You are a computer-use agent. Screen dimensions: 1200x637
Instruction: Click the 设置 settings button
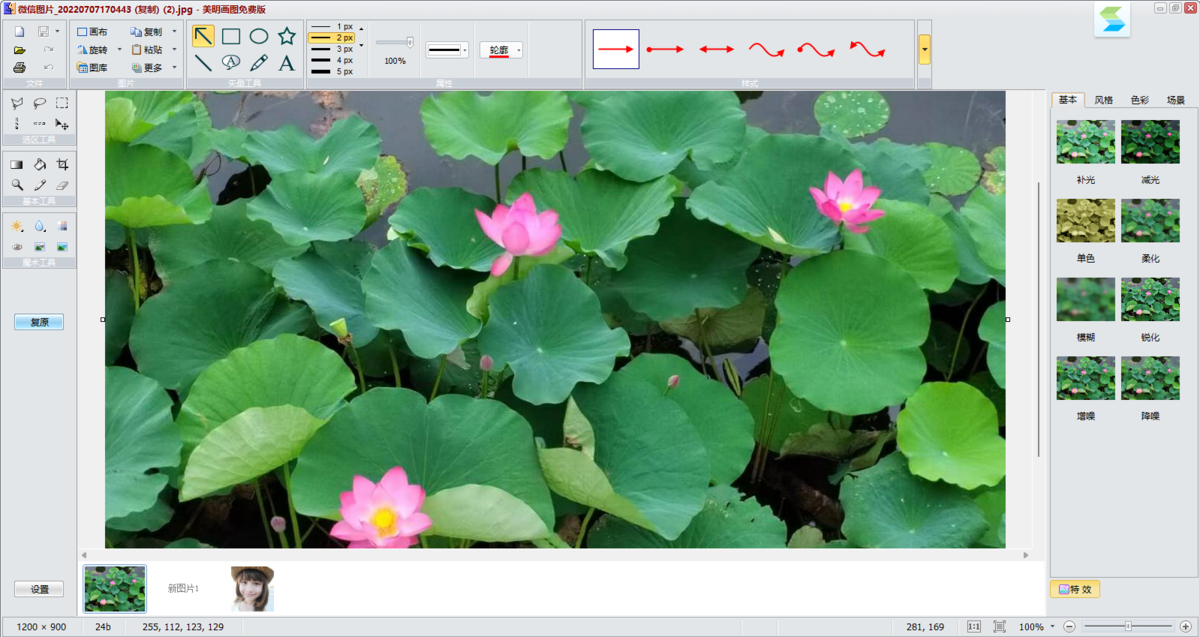point(39,589)
